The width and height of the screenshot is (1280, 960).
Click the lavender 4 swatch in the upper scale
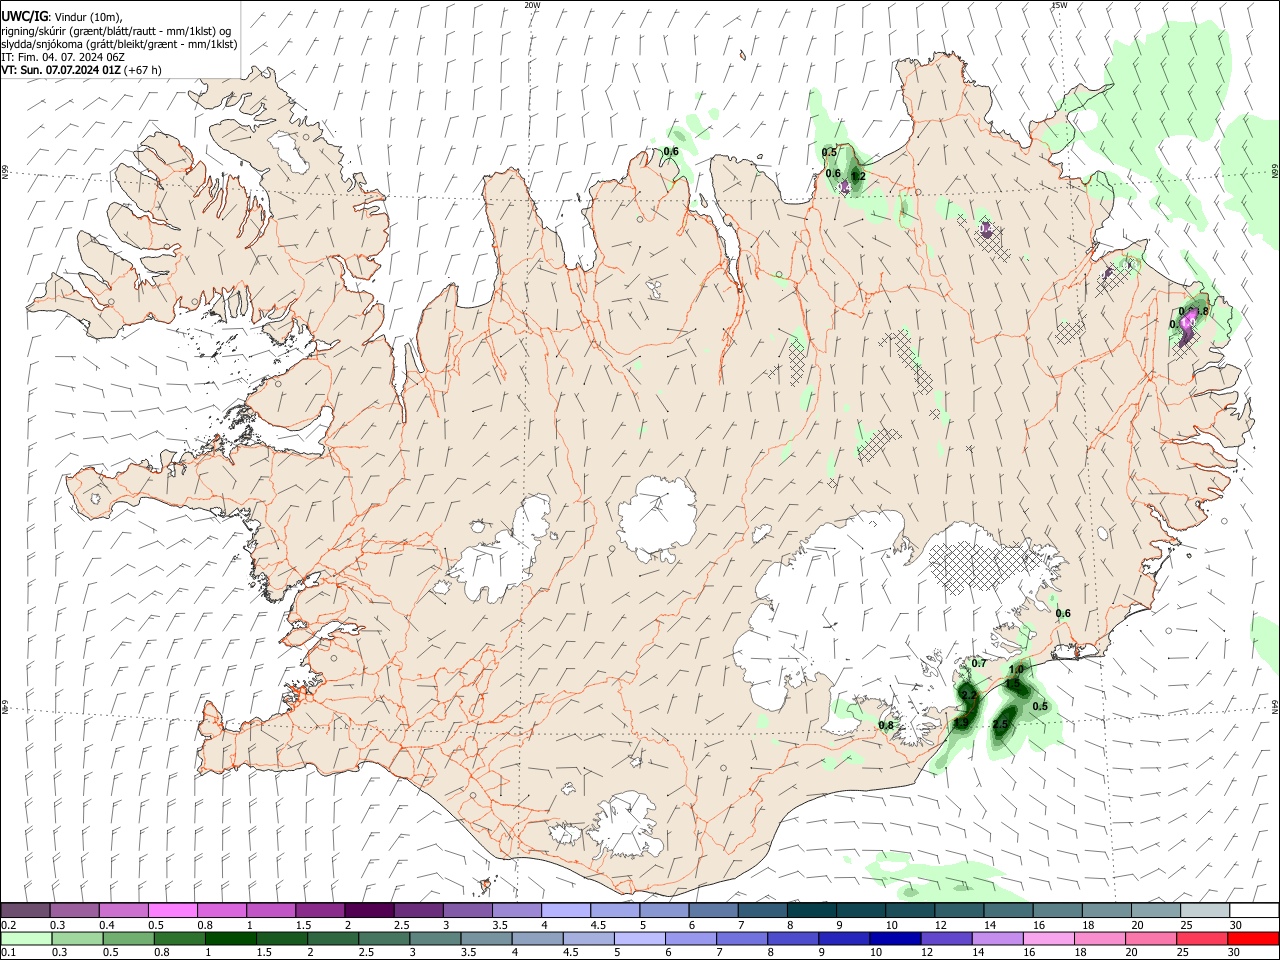click(565, 911)
